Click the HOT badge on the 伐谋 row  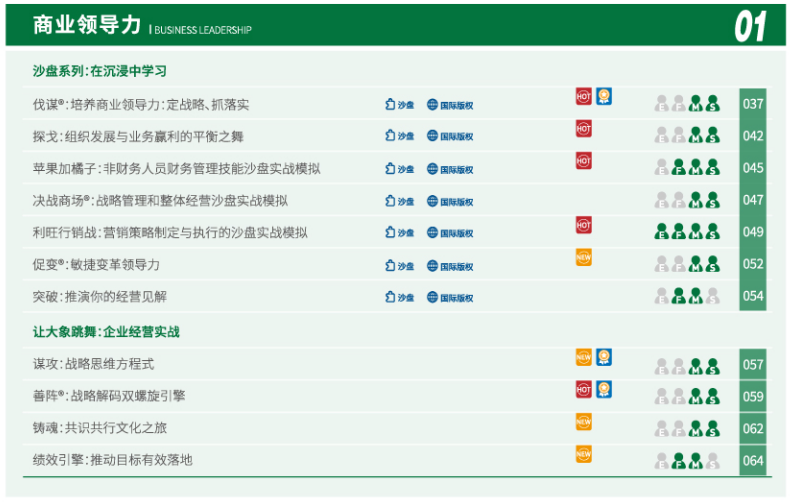coord(584,97)
